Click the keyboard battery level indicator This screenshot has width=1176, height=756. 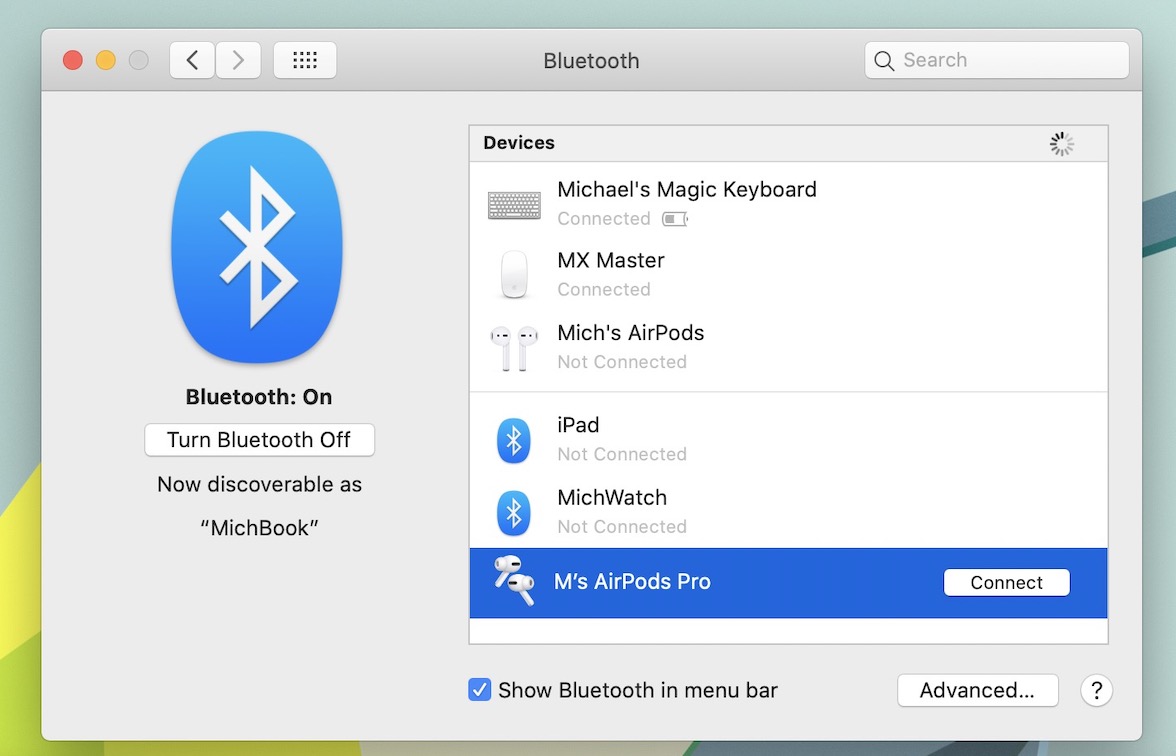tap(675, 219)
